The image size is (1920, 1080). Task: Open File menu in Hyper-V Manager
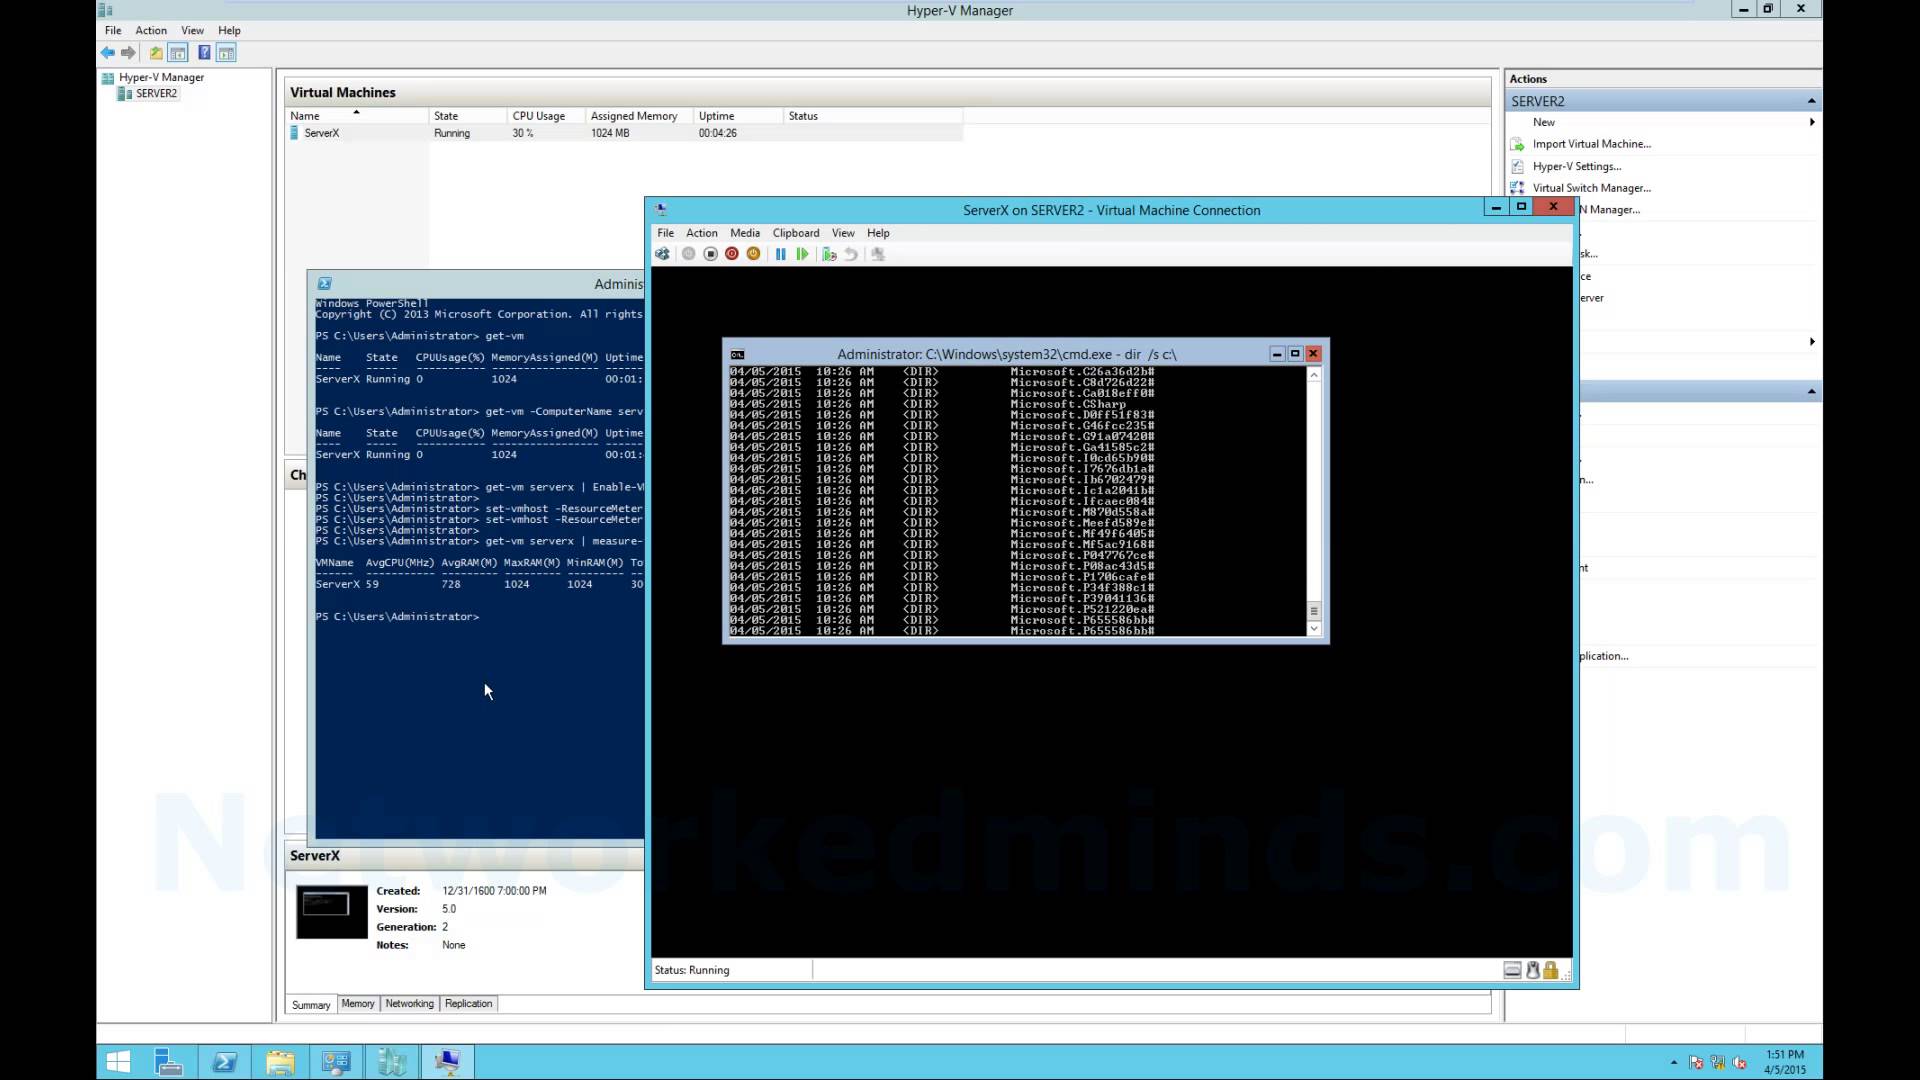tap(113, 30)
